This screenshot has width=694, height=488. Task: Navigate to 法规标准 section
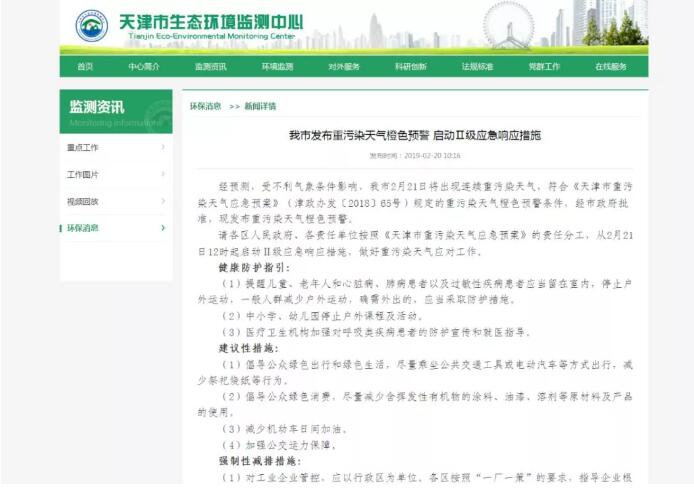[x=477, y=66]
